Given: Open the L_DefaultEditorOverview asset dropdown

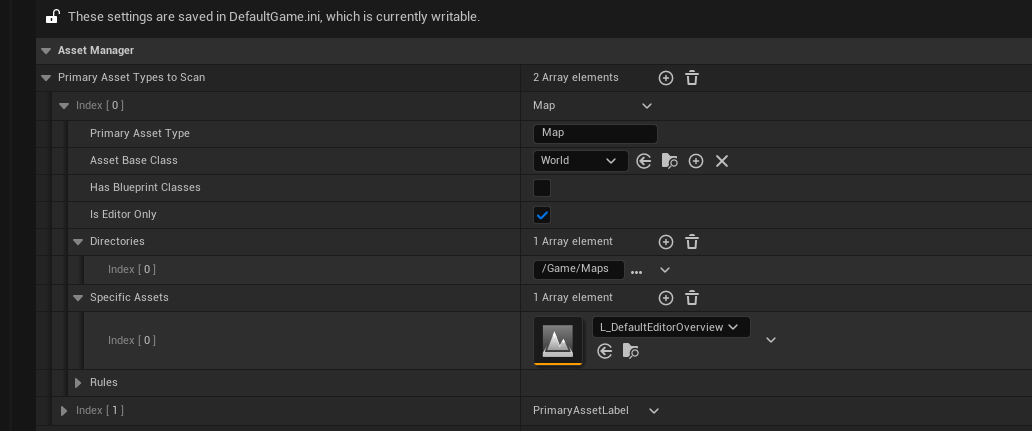Looking at the screenshot, I should click(670, 327).
